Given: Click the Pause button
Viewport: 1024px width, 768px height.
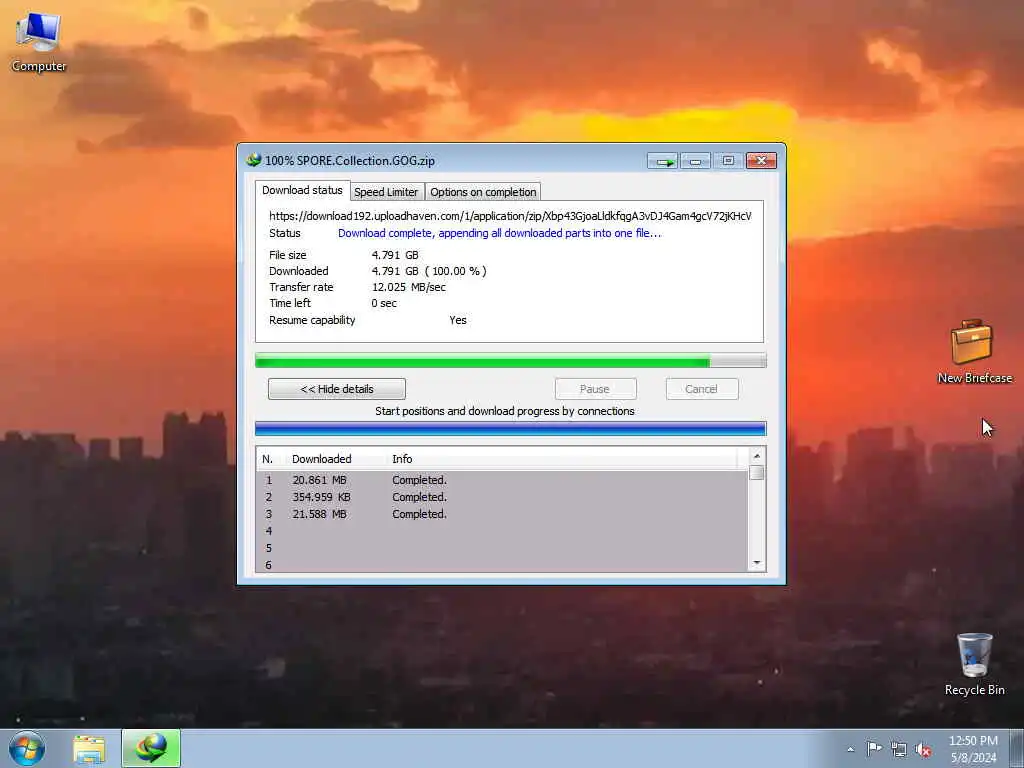Looking at the screenshot, I should (595, 389).
